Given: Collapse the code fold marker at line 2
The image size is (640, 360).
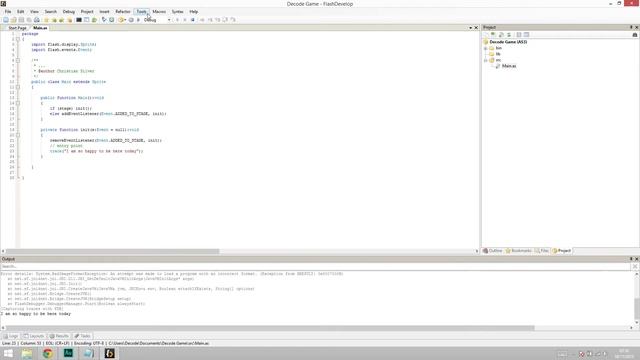Looking at the screenshot, I should [x=18, y=39].
